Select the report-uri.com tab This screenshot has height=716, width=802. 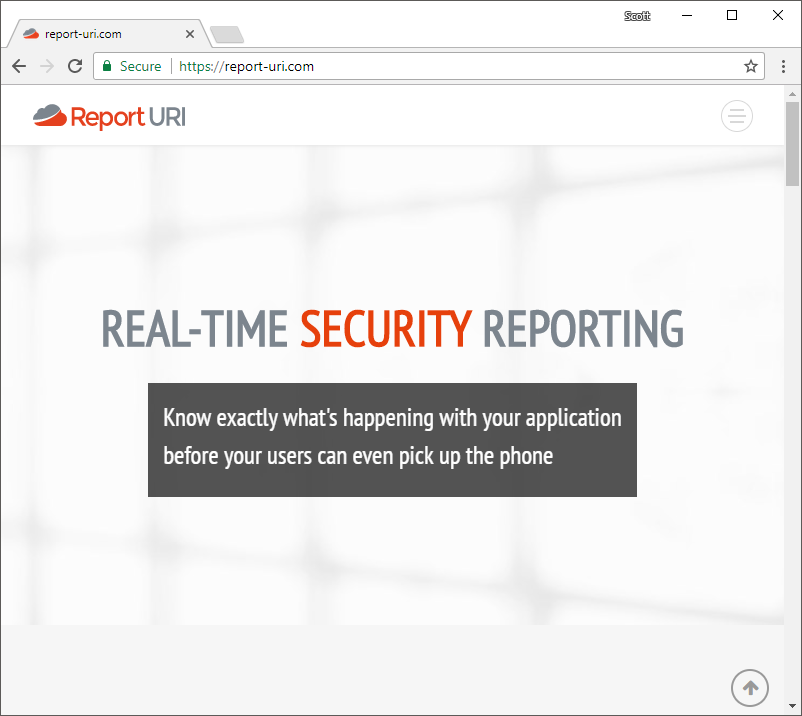(x=107, y=34)
